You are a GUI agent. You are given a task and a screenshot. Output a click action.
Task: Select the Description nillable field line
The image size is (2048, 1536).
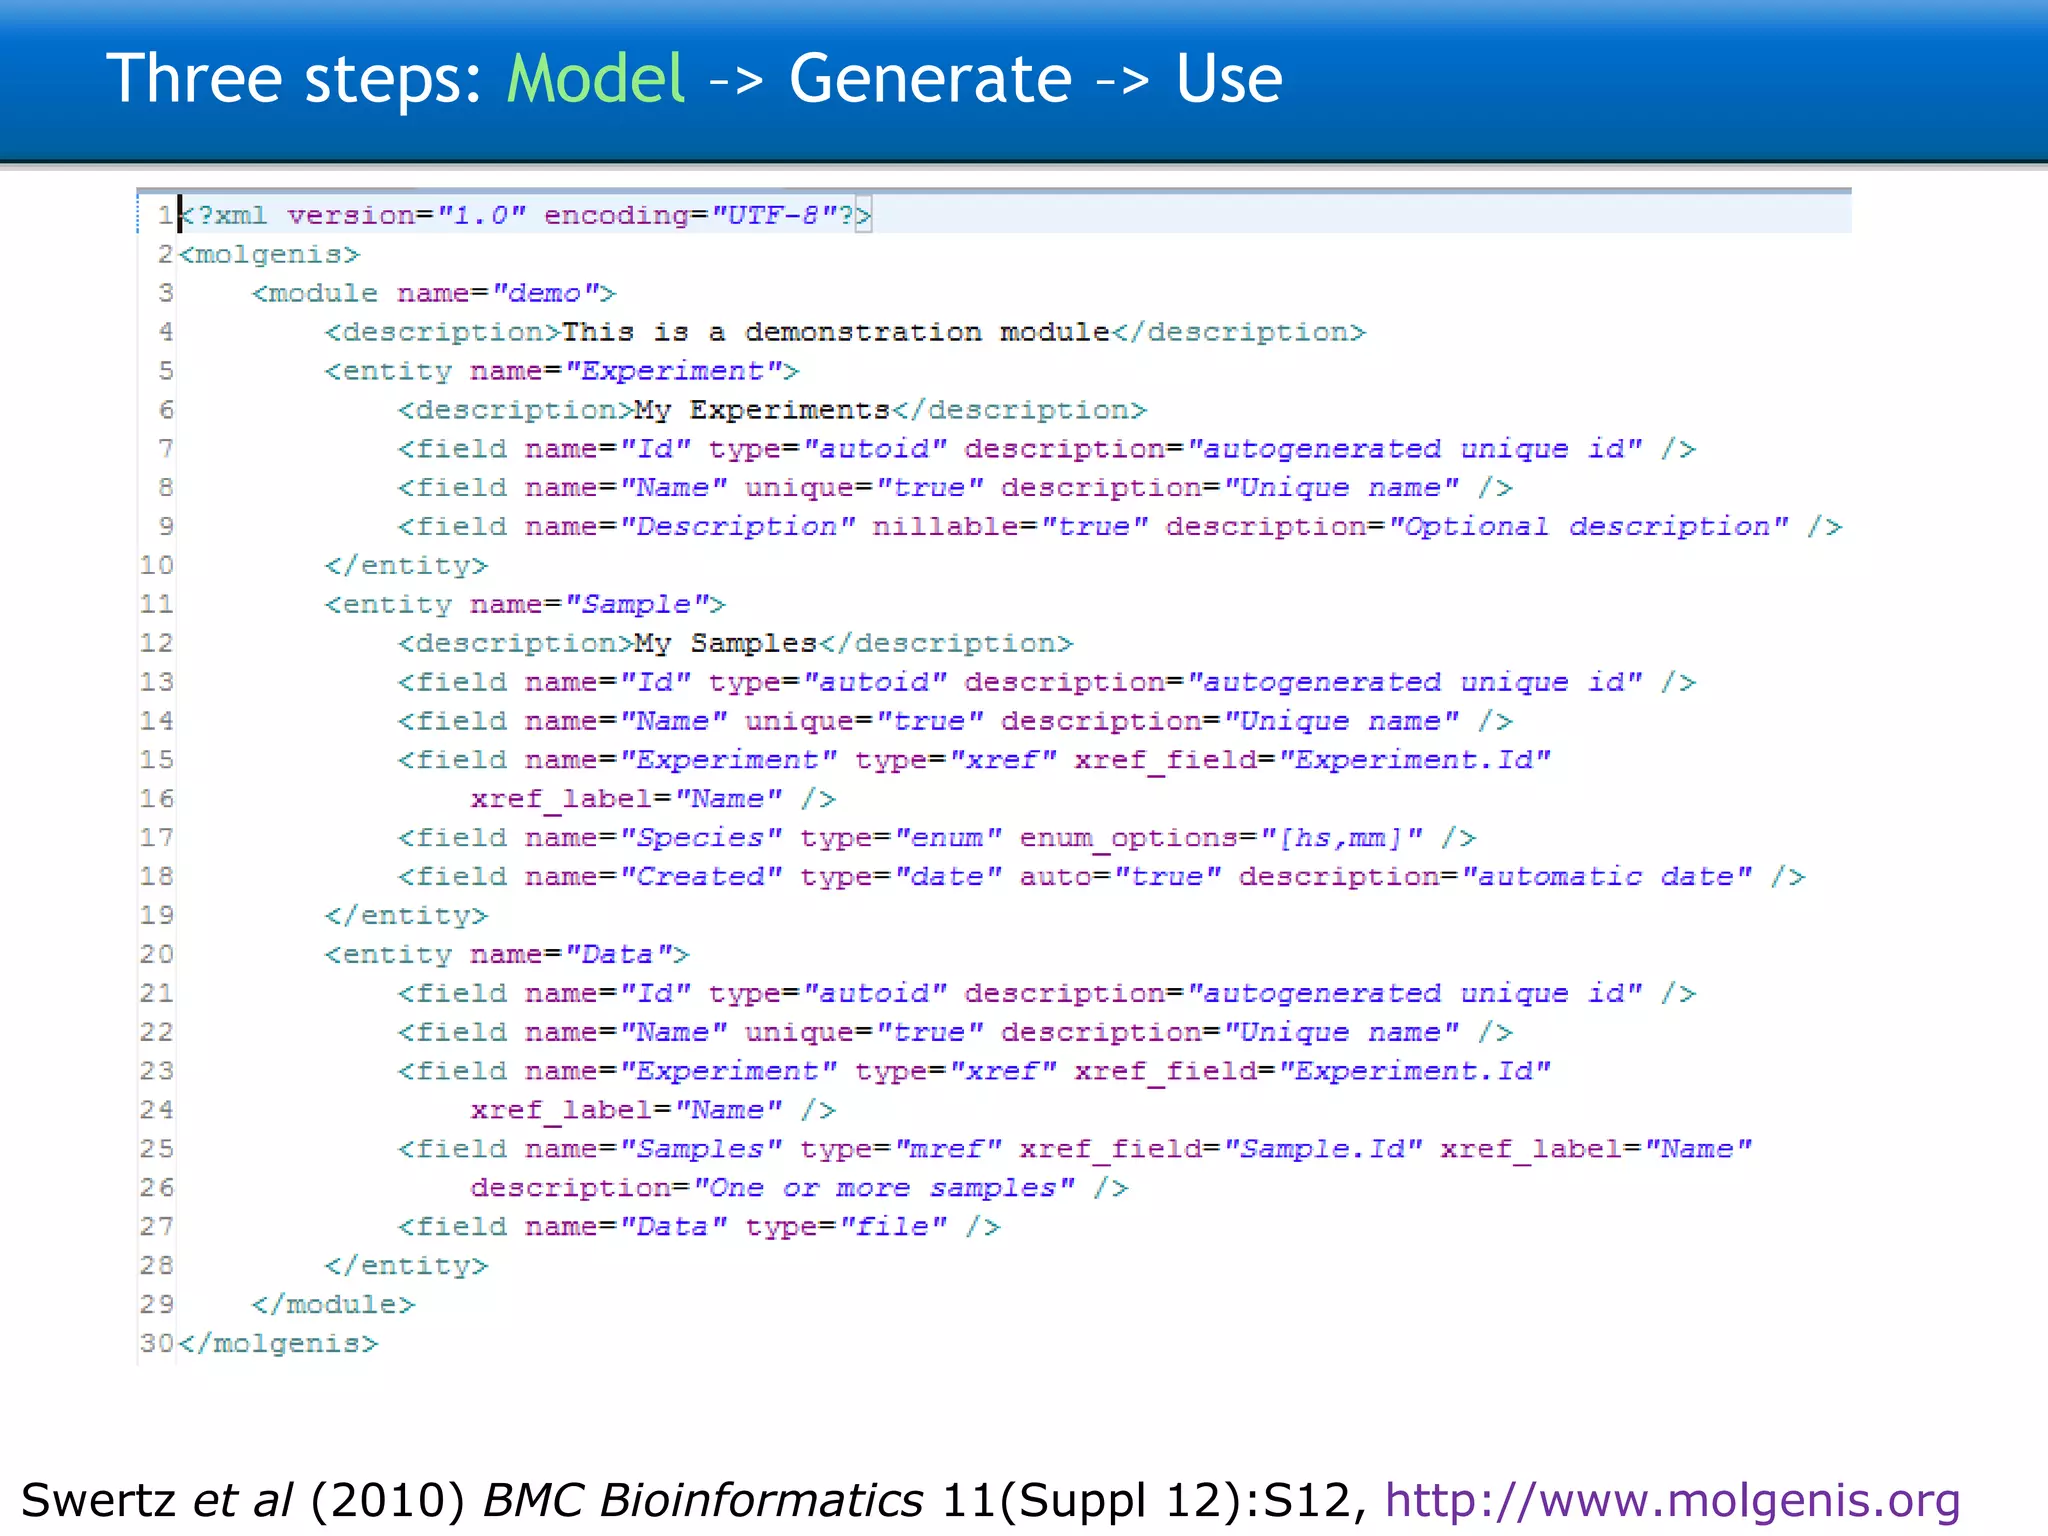coord(1119,527)
